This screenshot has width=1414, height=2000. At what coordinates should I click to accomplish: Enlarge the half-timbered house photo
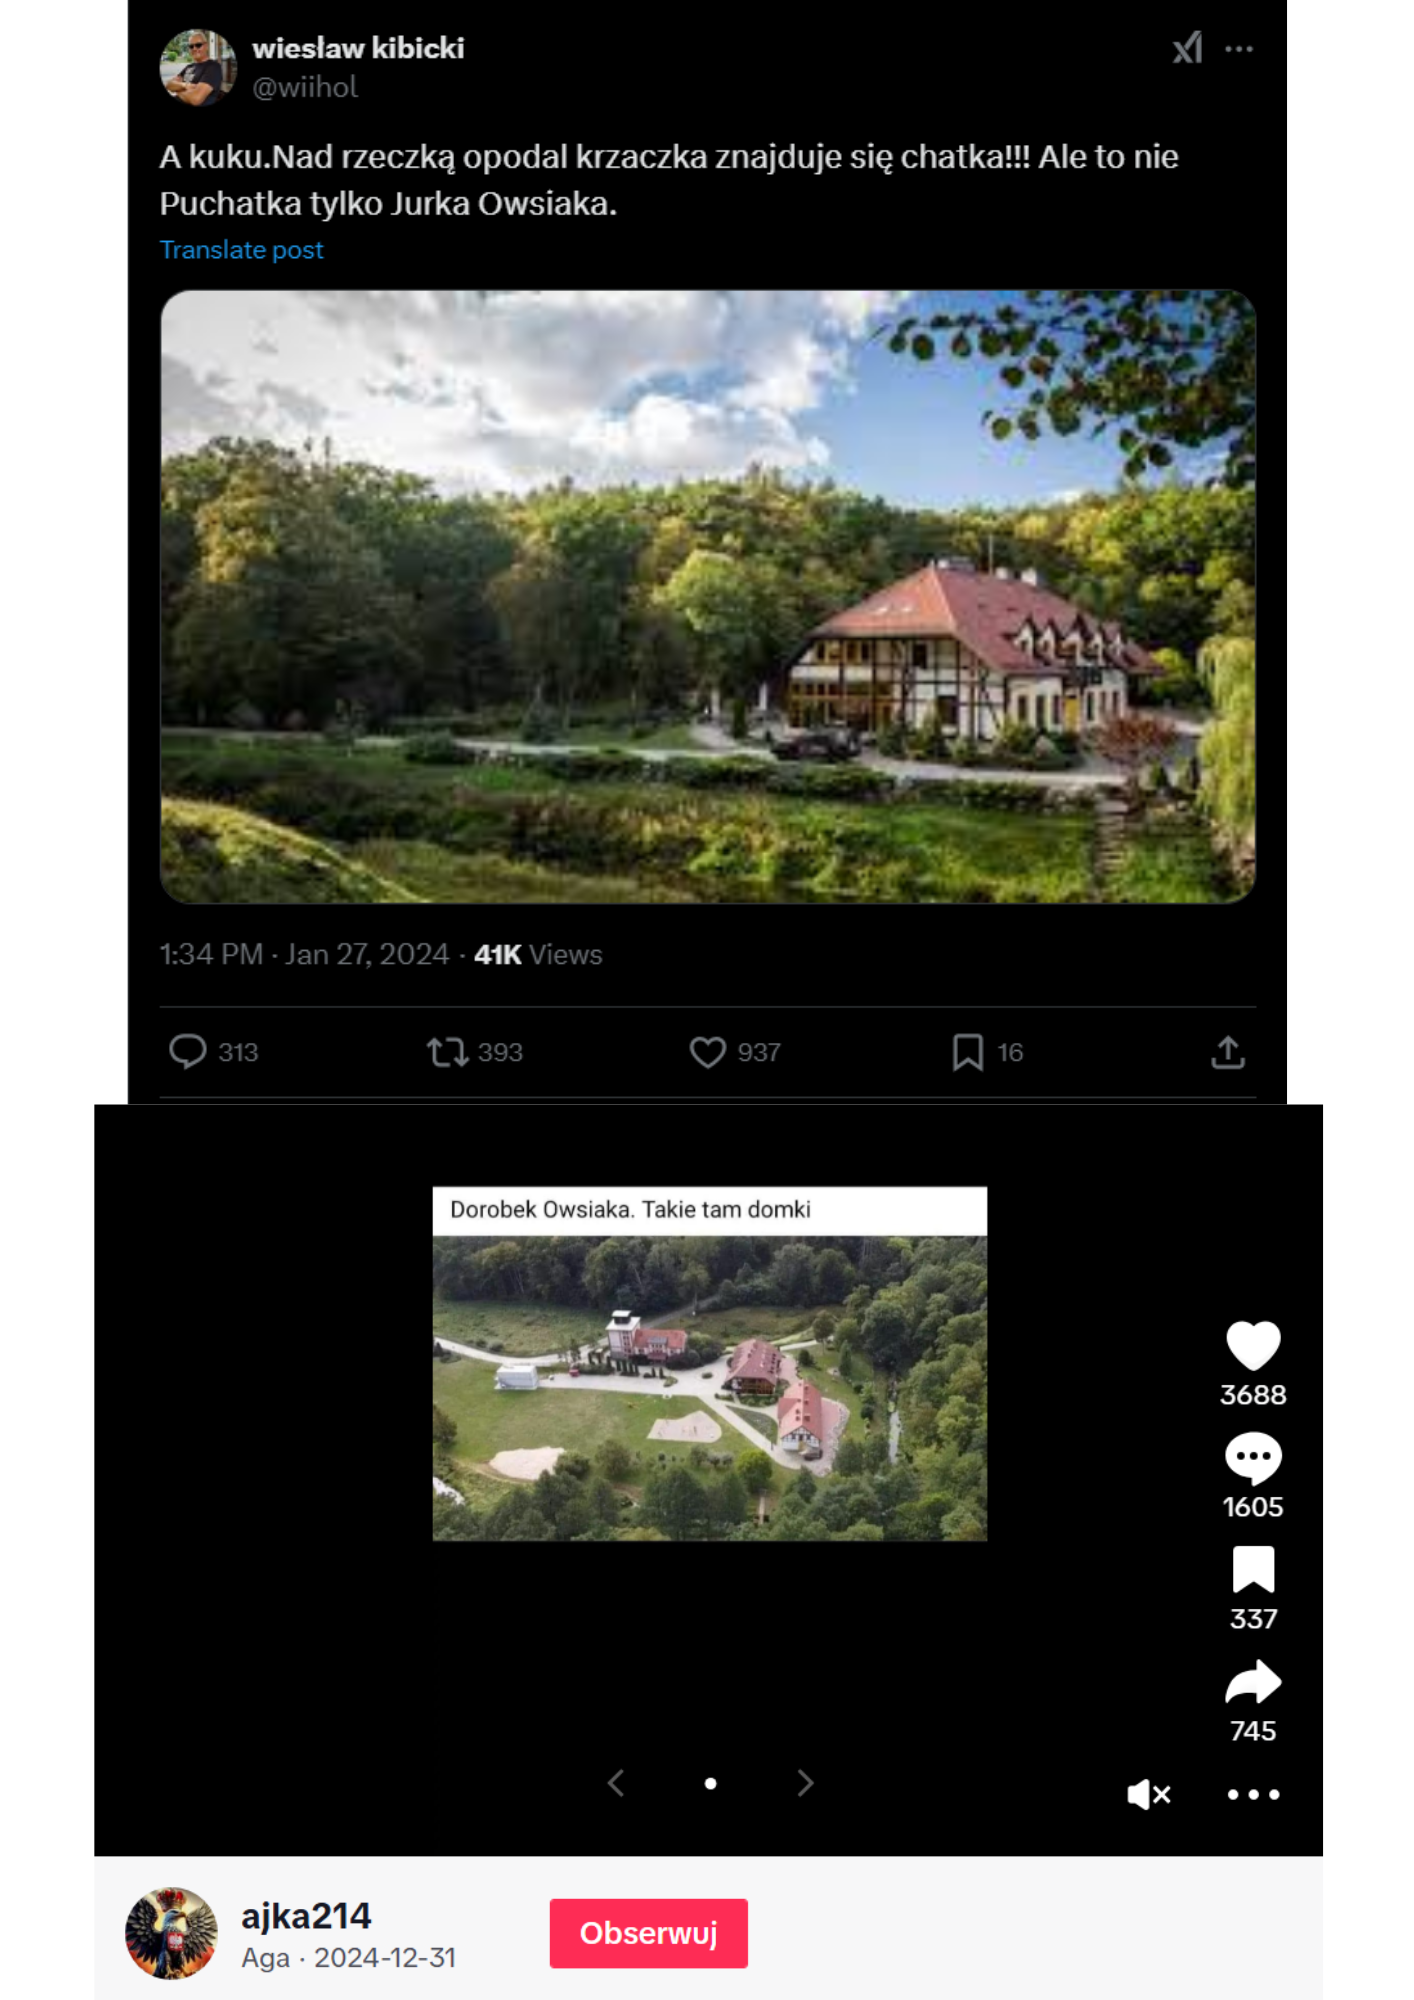point(707,597)
